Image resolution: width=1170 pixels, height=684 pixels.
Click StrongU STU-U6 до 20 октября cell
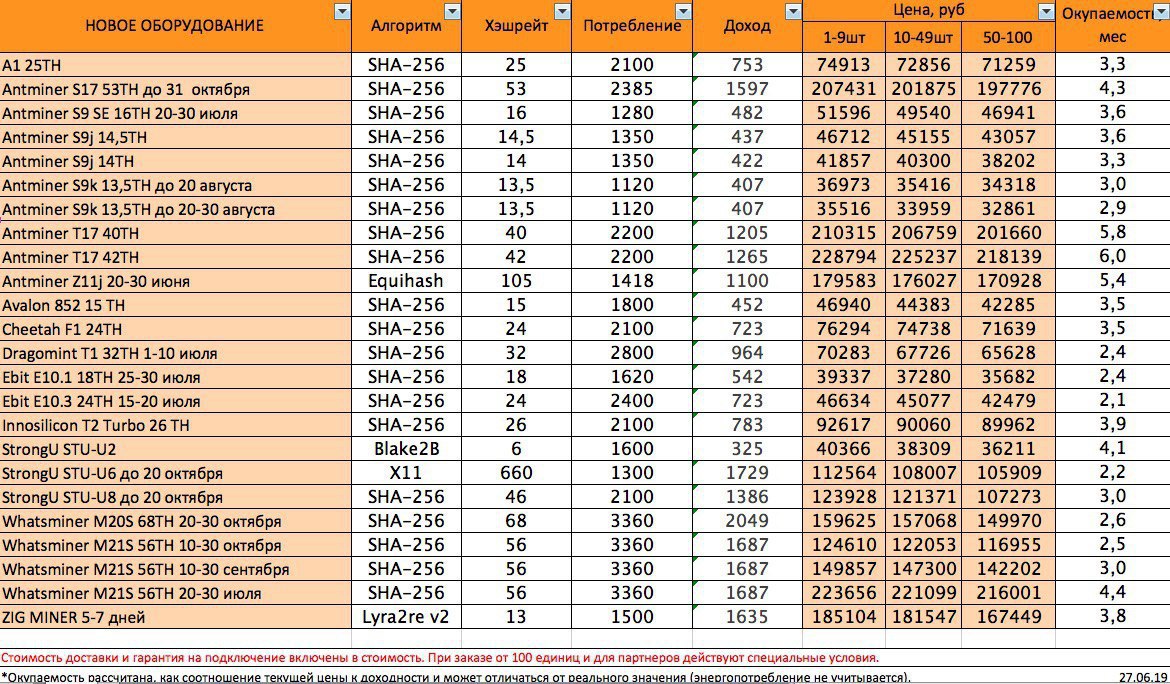pos(175,473)
